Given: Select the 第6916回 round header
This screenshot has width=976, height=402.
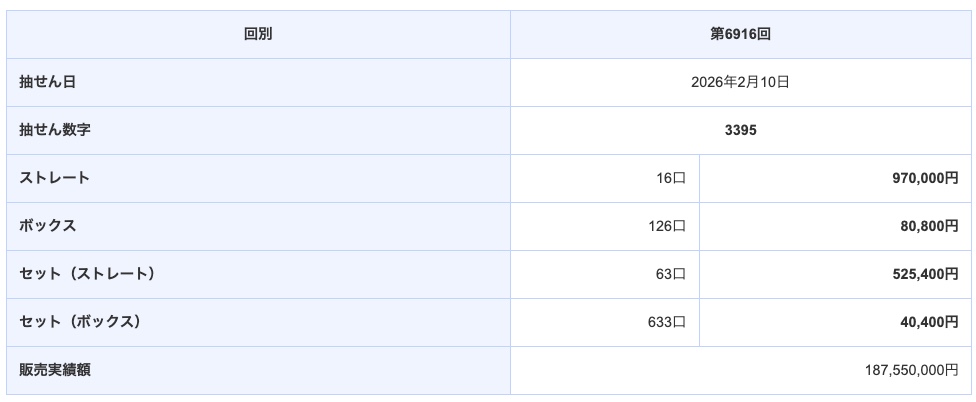Looking at the screenshot, I should 740,34.
